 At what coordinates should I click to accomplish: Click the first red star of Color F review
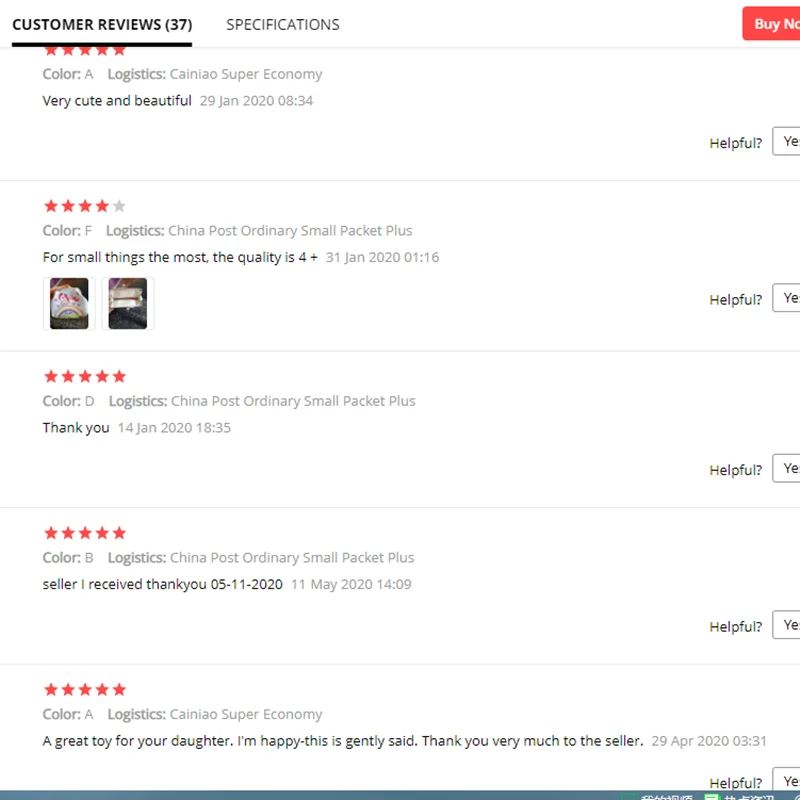tap(51, 206)
